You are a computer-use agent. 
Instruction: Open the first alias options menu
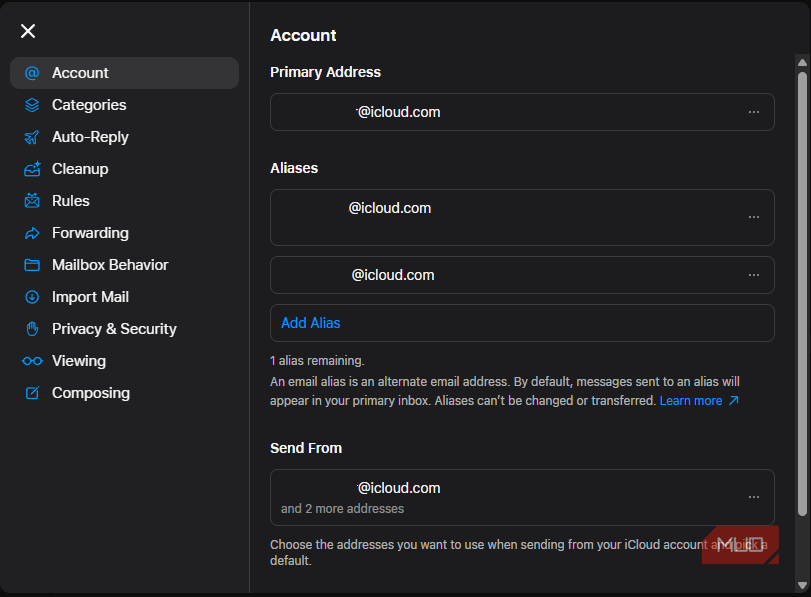pos(753,217)
